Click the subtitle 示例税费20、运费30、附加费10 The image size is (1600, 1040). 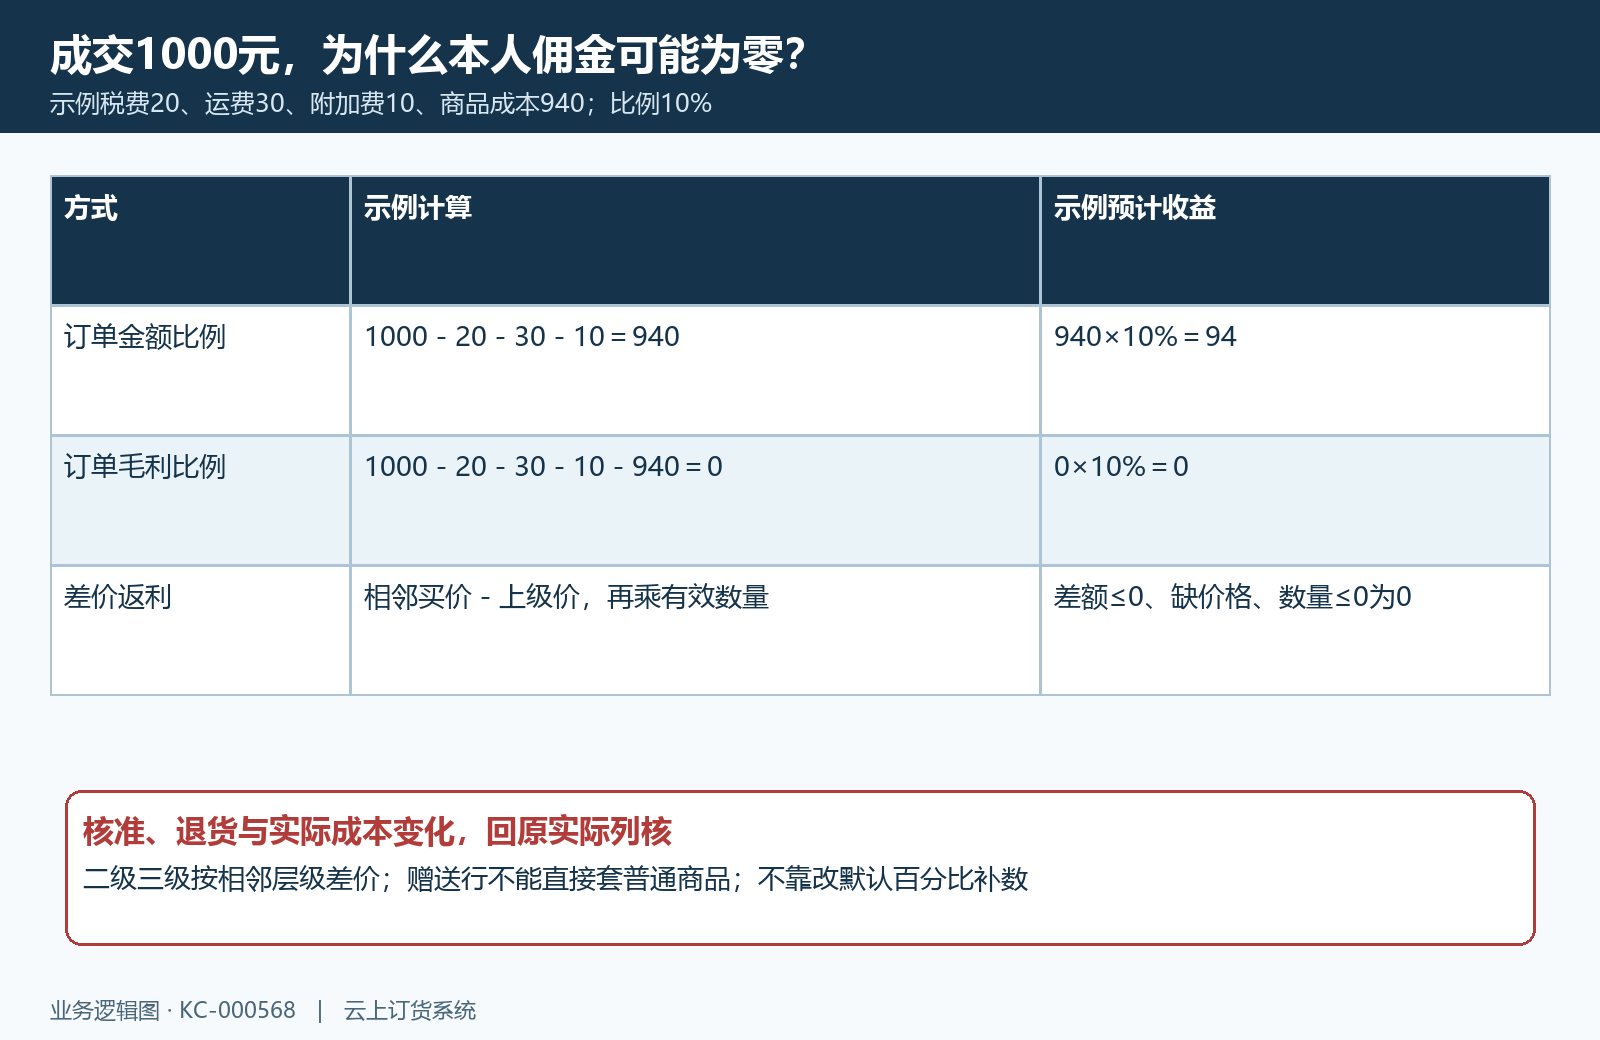point(232,103)
